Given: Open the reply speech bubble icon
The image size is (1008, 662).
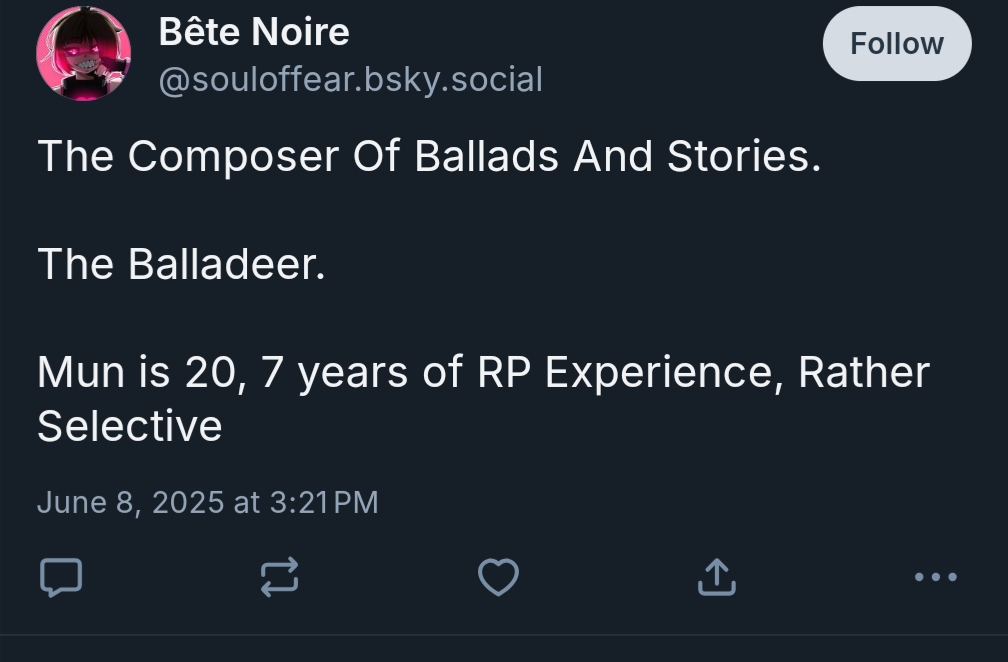Looking at the screenshot, I should [x=60, y=577].
